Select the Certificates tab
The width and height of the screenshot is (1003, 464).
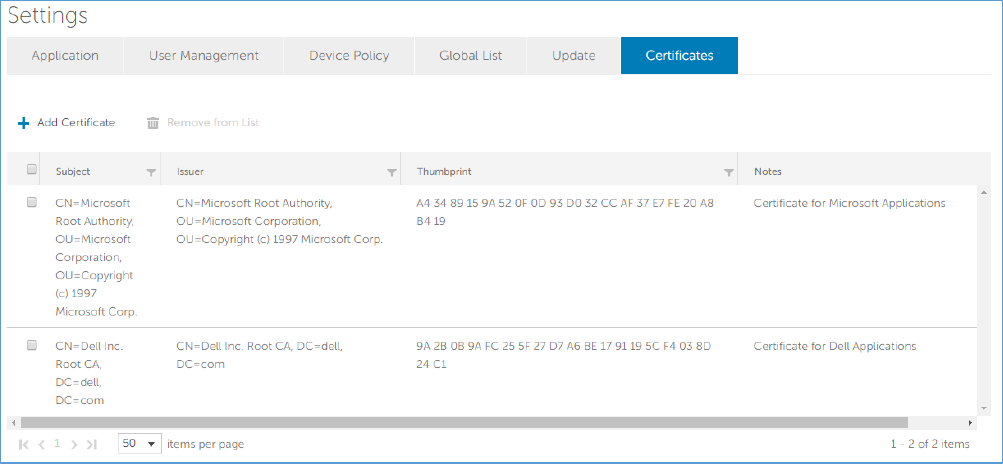(x=679, y=56)
